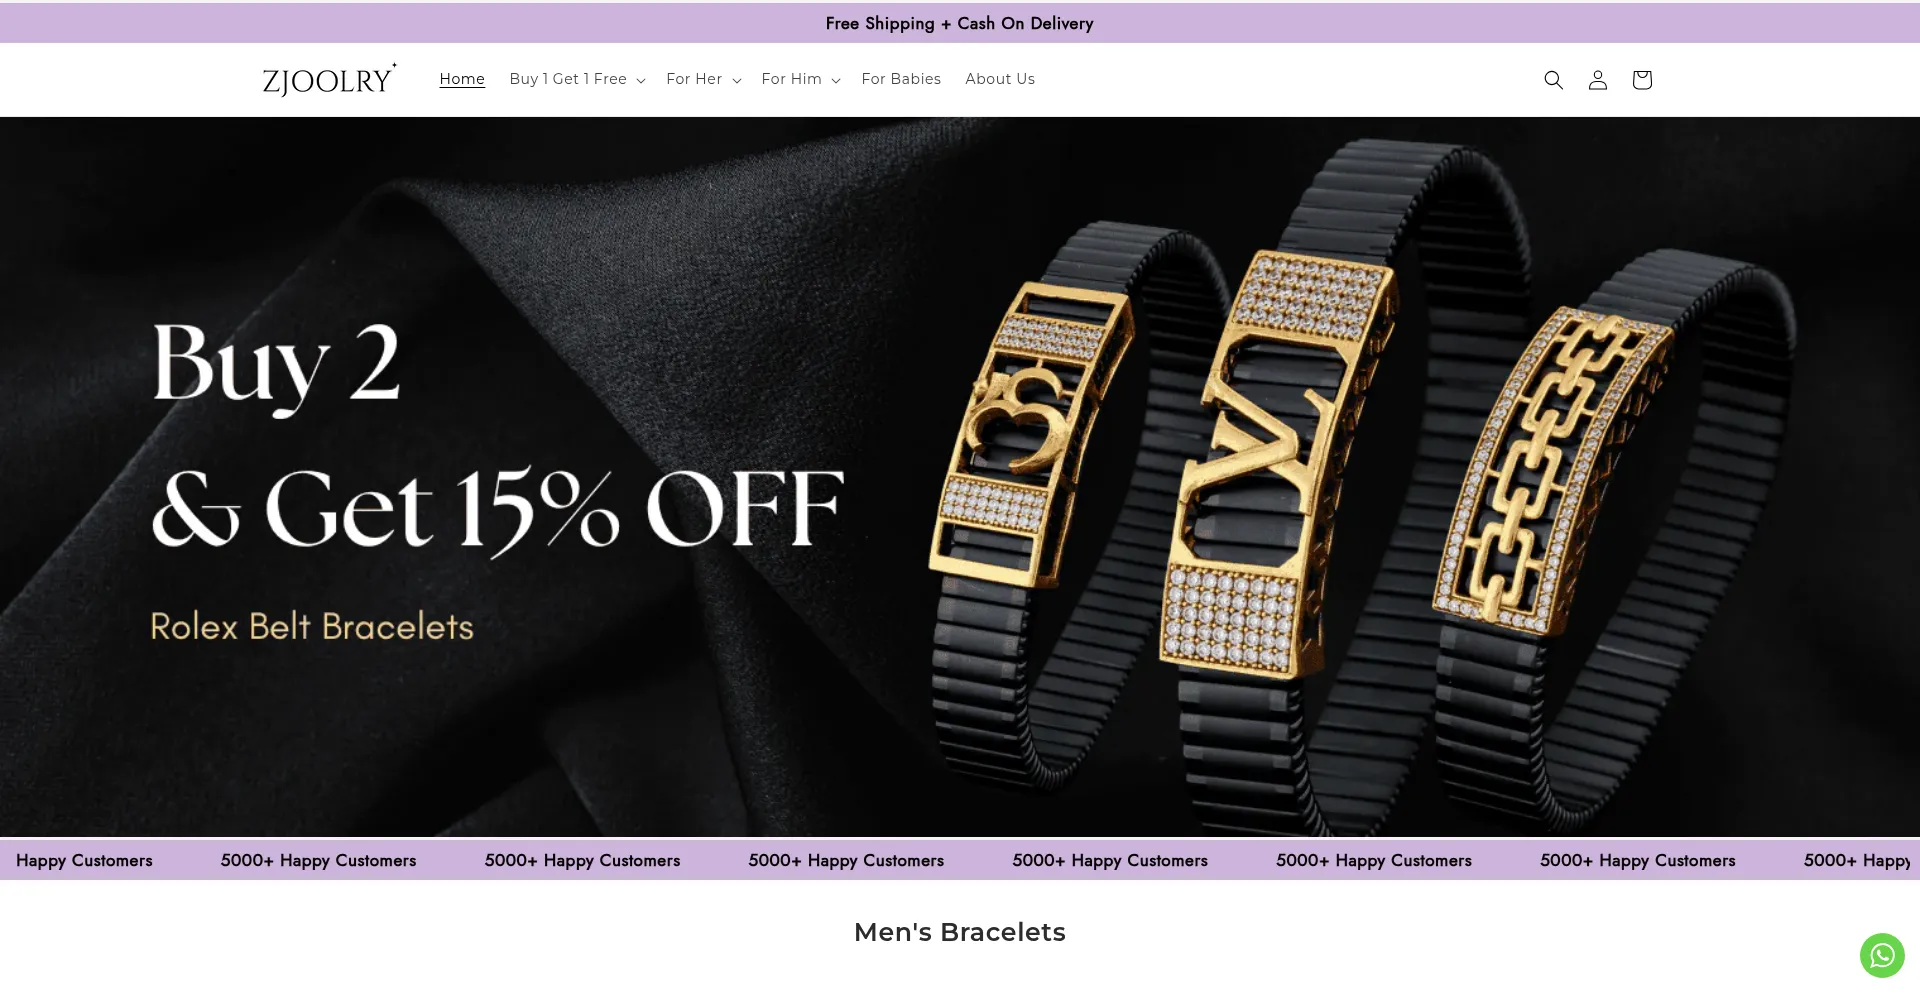The height and width of the screenshot is (993, 1920).
Task: Open the shopping cart icon
Action: tap(1642, 80)
